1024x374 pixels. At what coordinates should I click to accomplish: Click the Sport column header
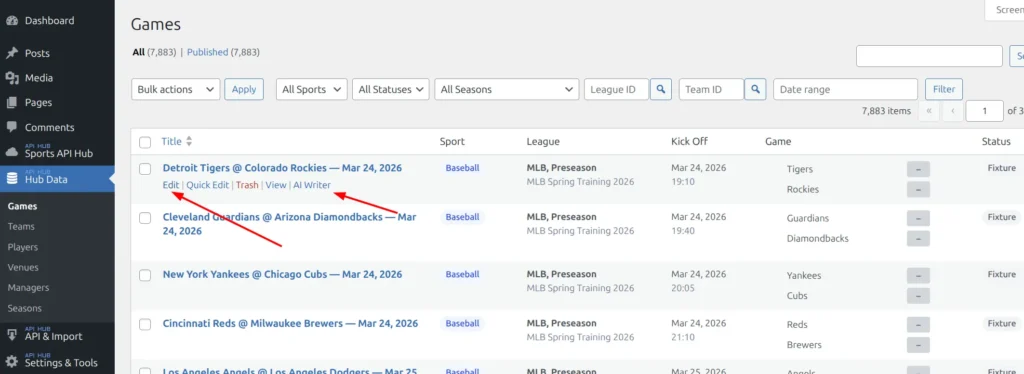coord(452,142)
